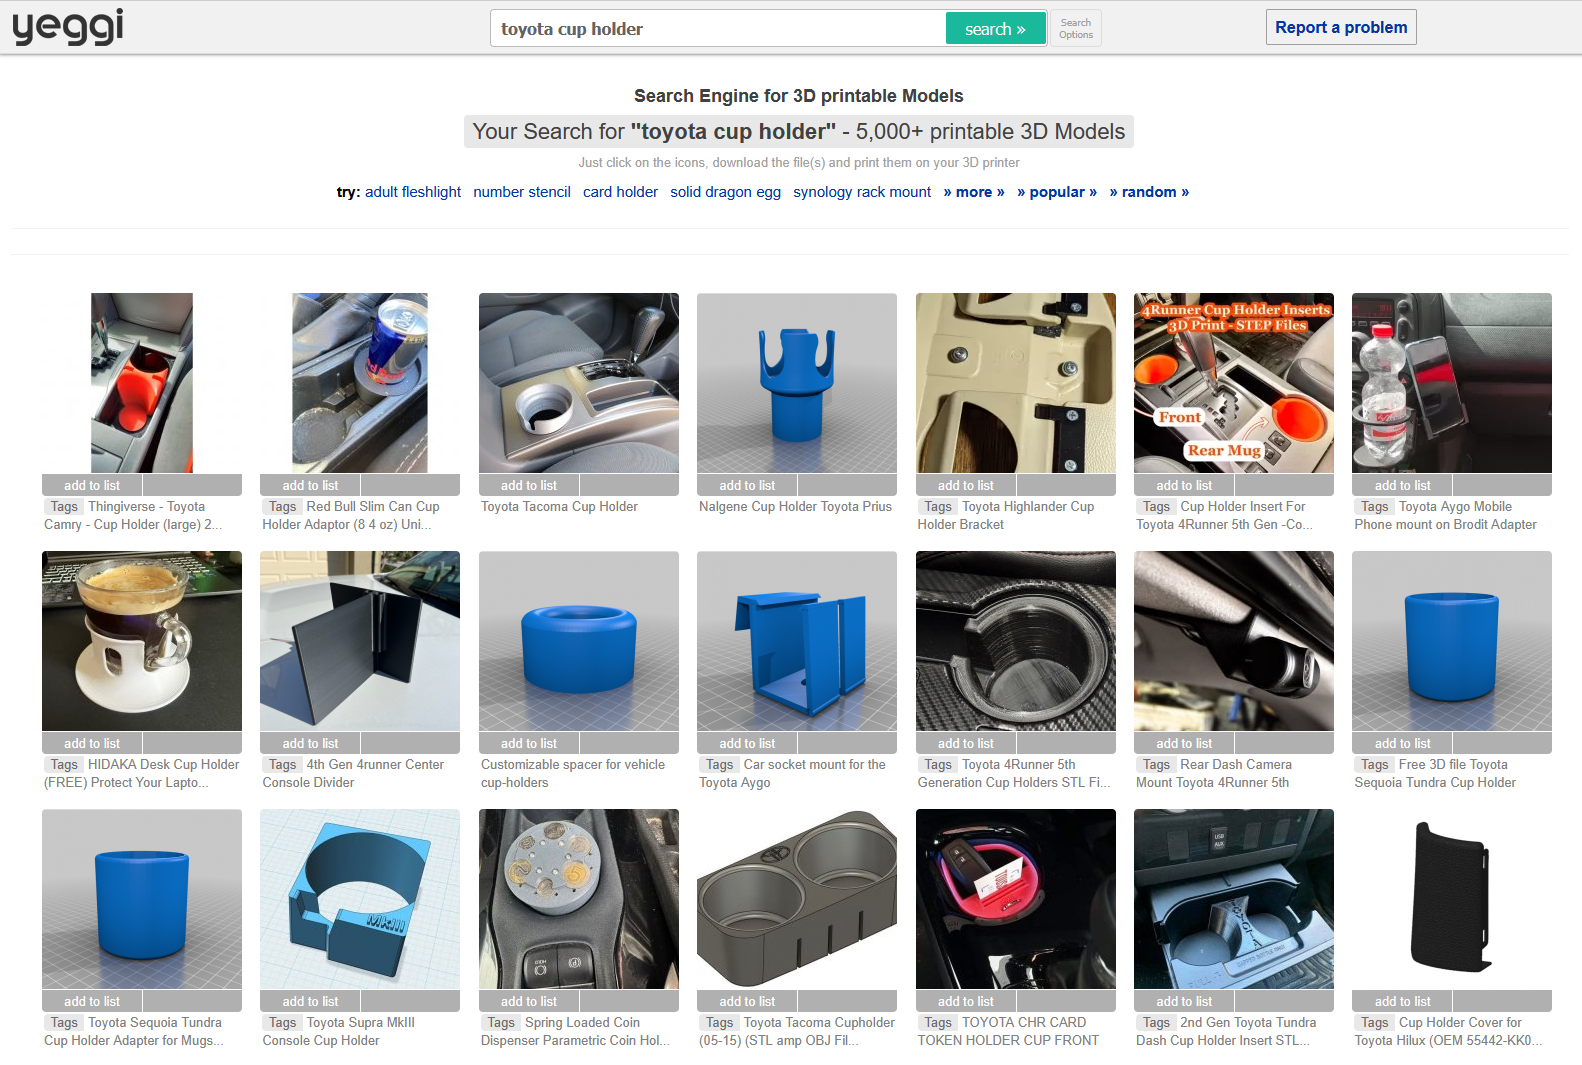Try the "solid dragon egg" suggested search

tap(725, 192)
